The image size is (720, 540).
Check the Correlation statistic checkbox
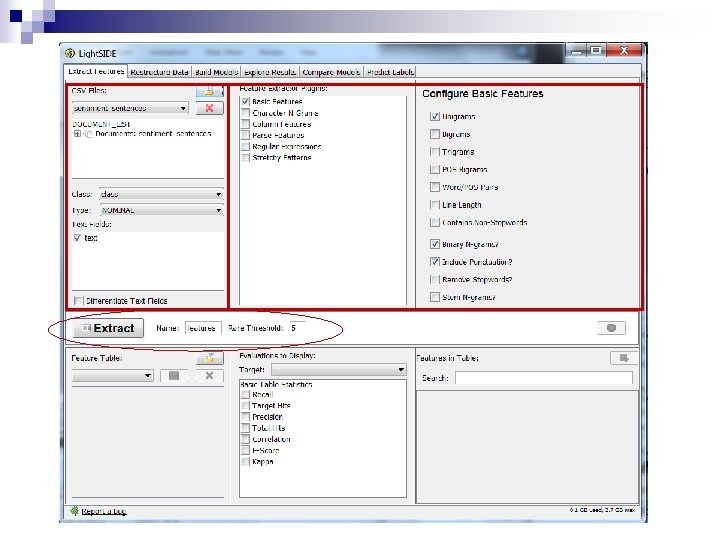[246, 439]
